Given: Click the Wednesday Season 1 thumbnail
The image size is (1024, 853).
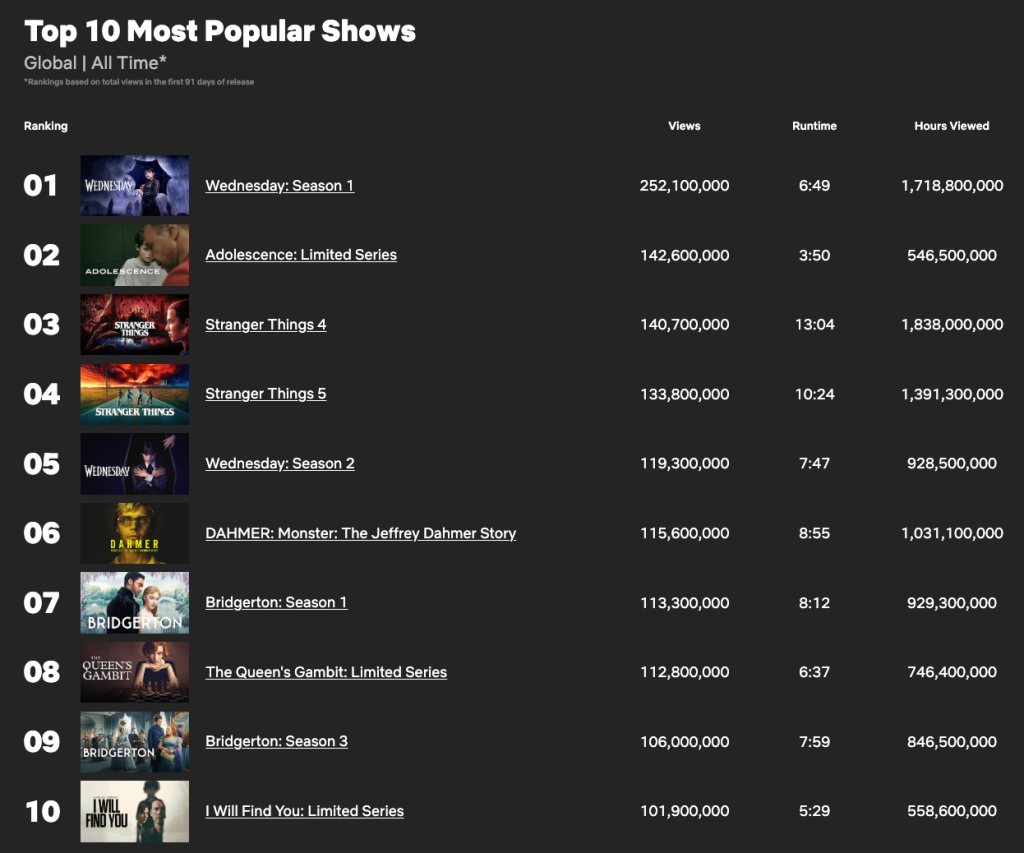Looking at the screenshot, I should pos(135,185).
